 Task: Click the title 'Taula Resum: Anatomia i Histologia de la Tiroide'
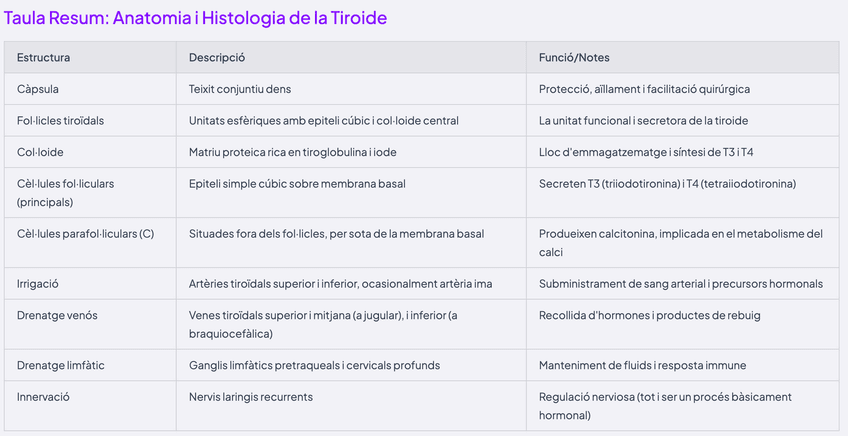click(196, 18)
